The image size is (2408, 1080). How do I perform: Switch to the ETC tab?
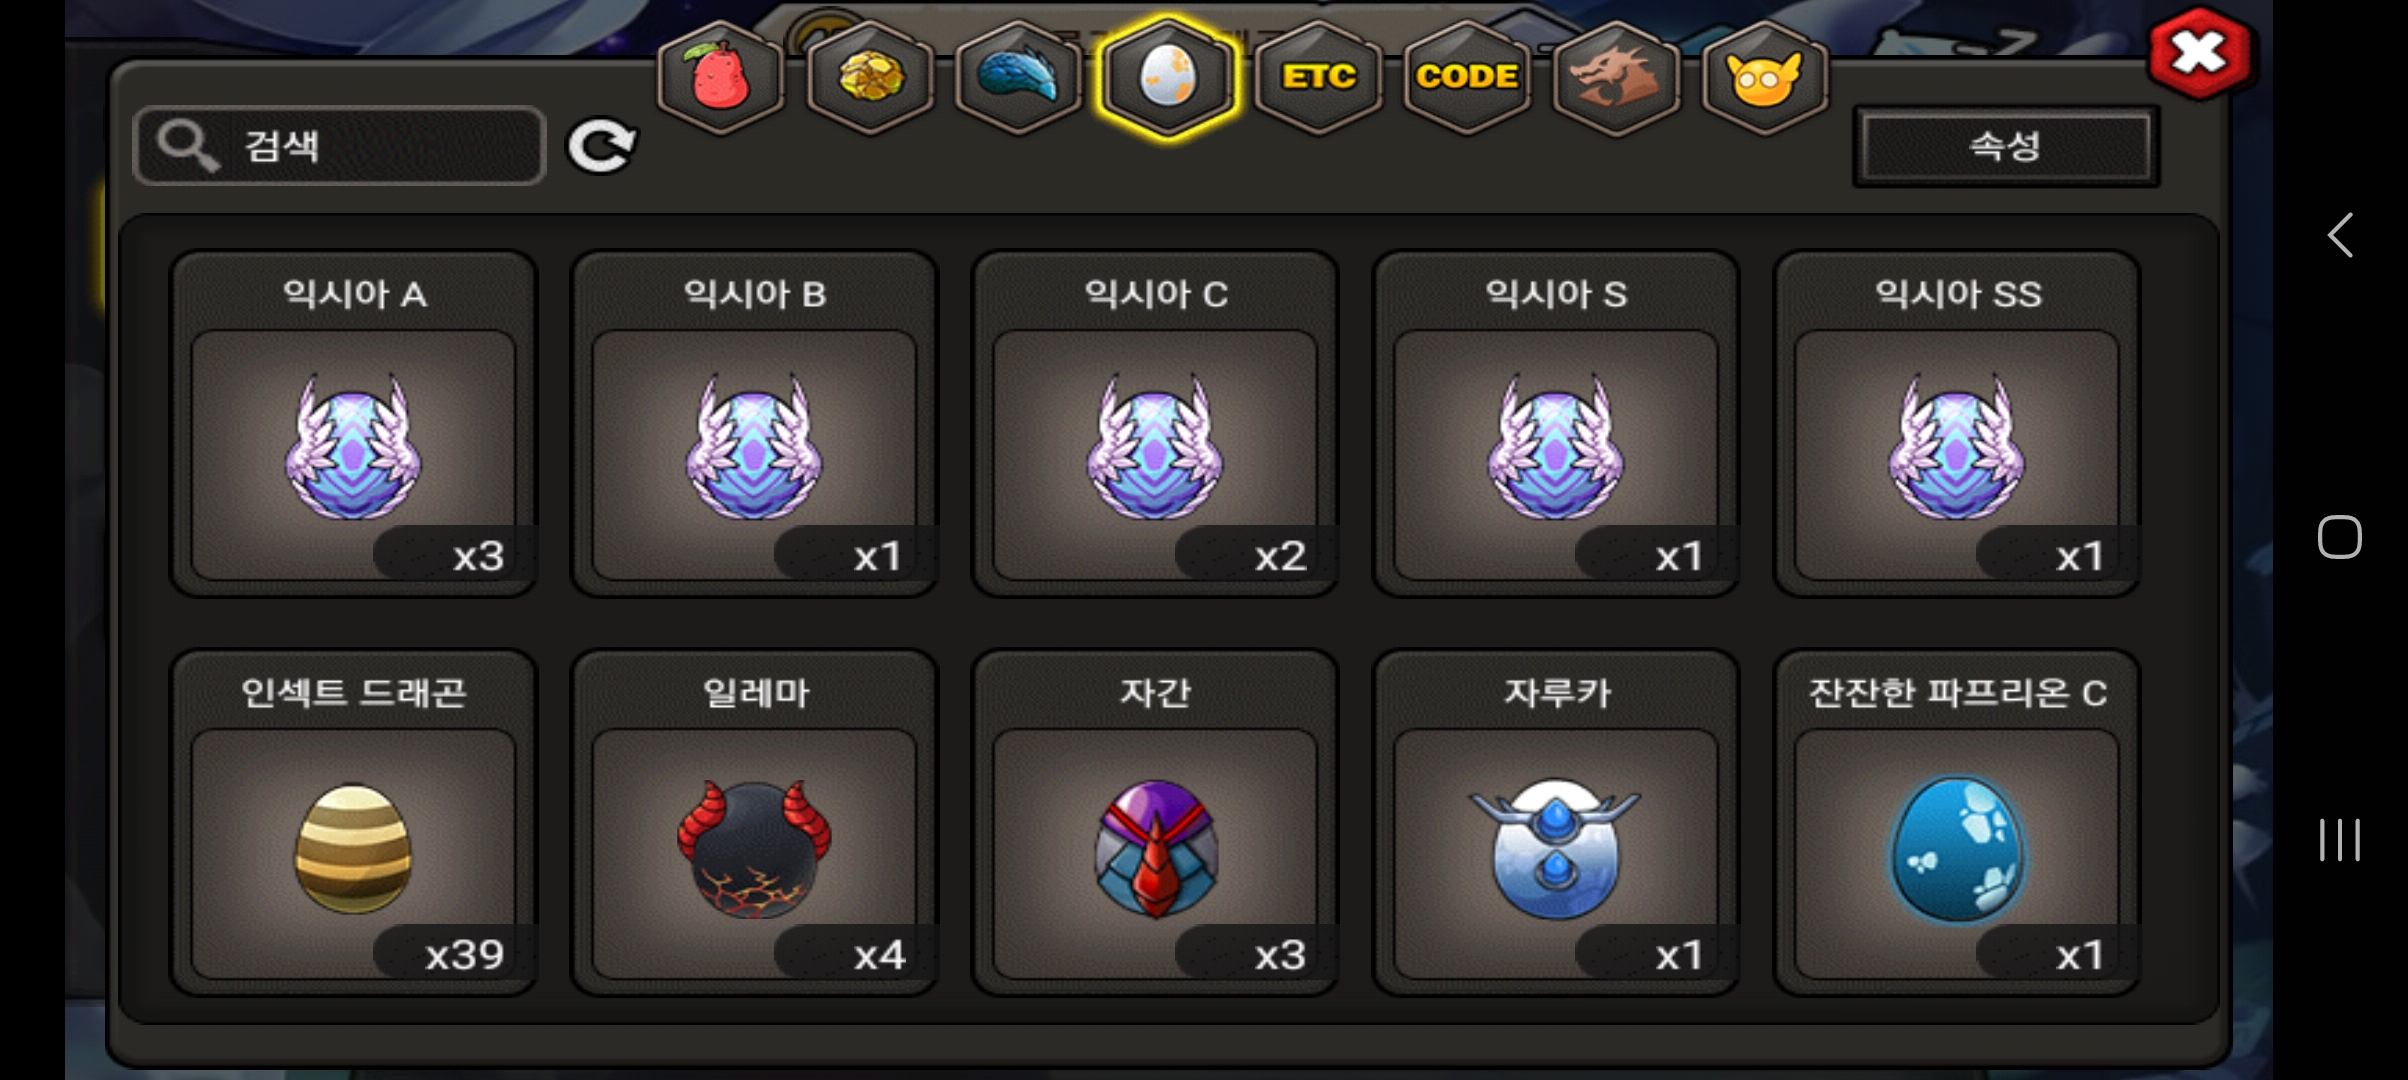point(1319,77)
